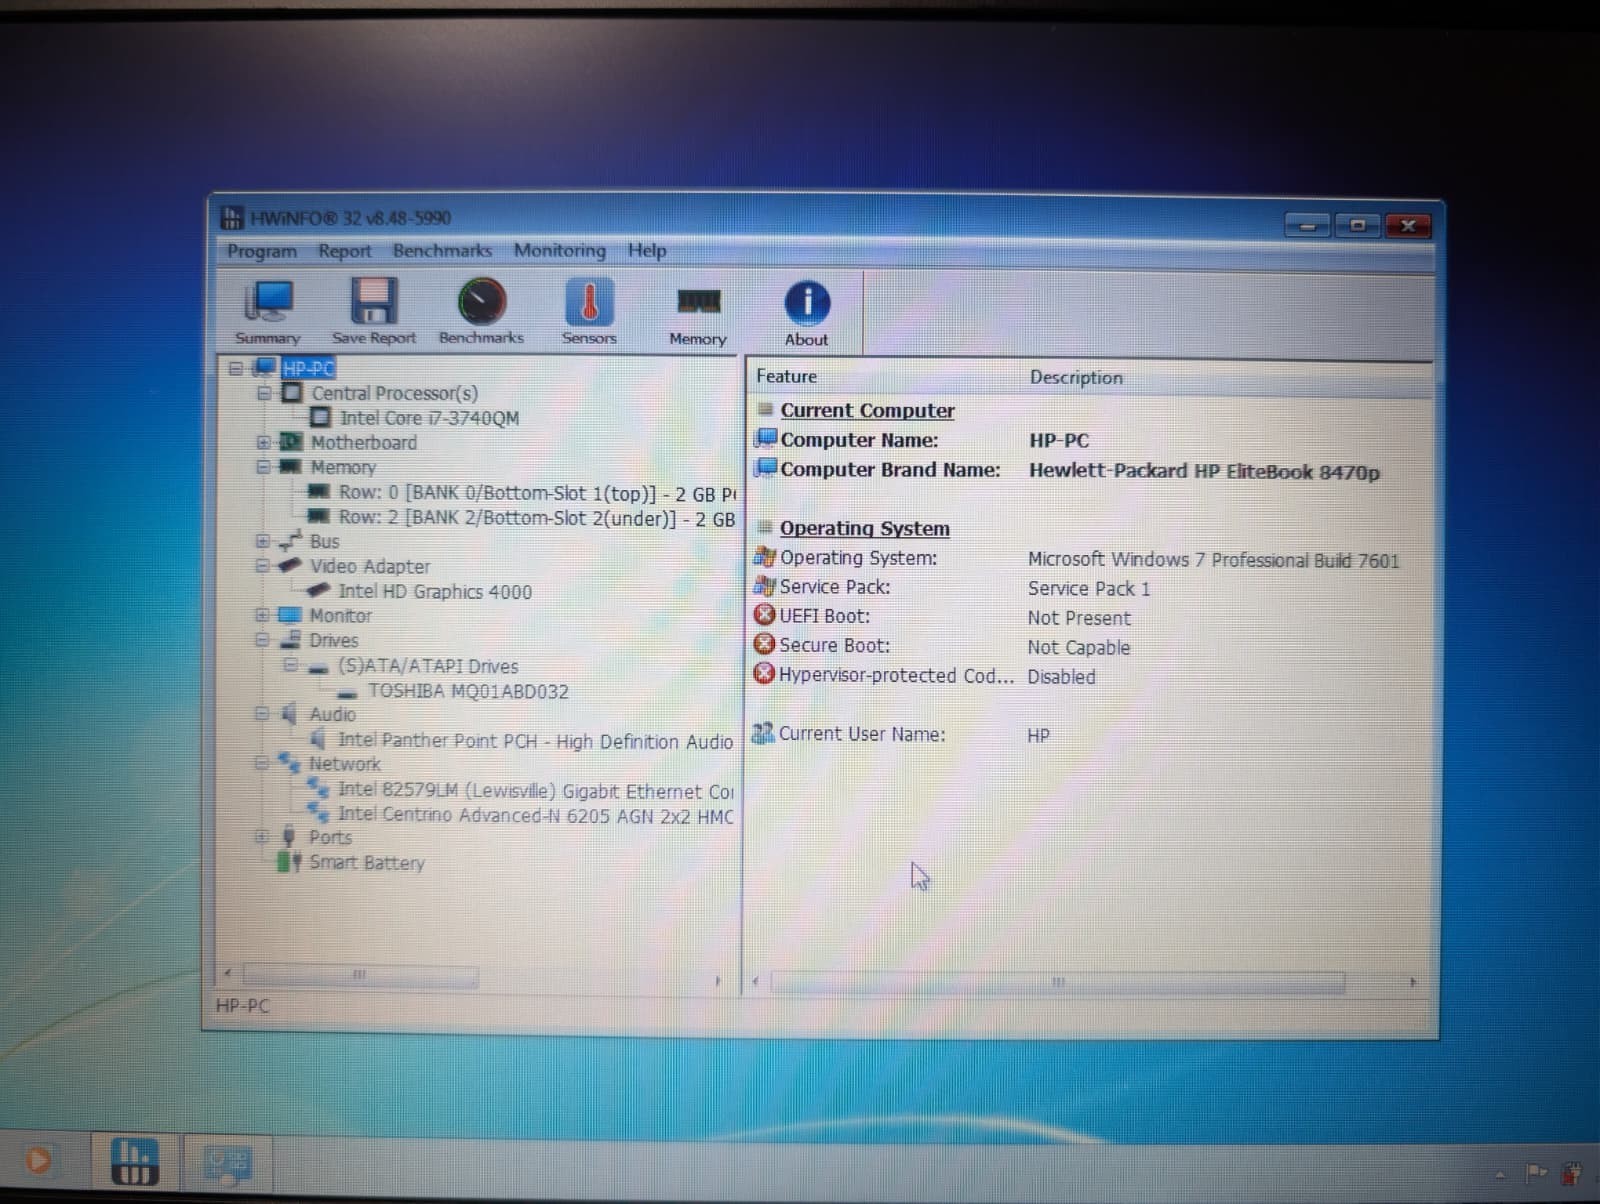The image size is (1600, 1204).
Task: Collapse the Central Processor(s) node
Action: (x=264, y=393)
